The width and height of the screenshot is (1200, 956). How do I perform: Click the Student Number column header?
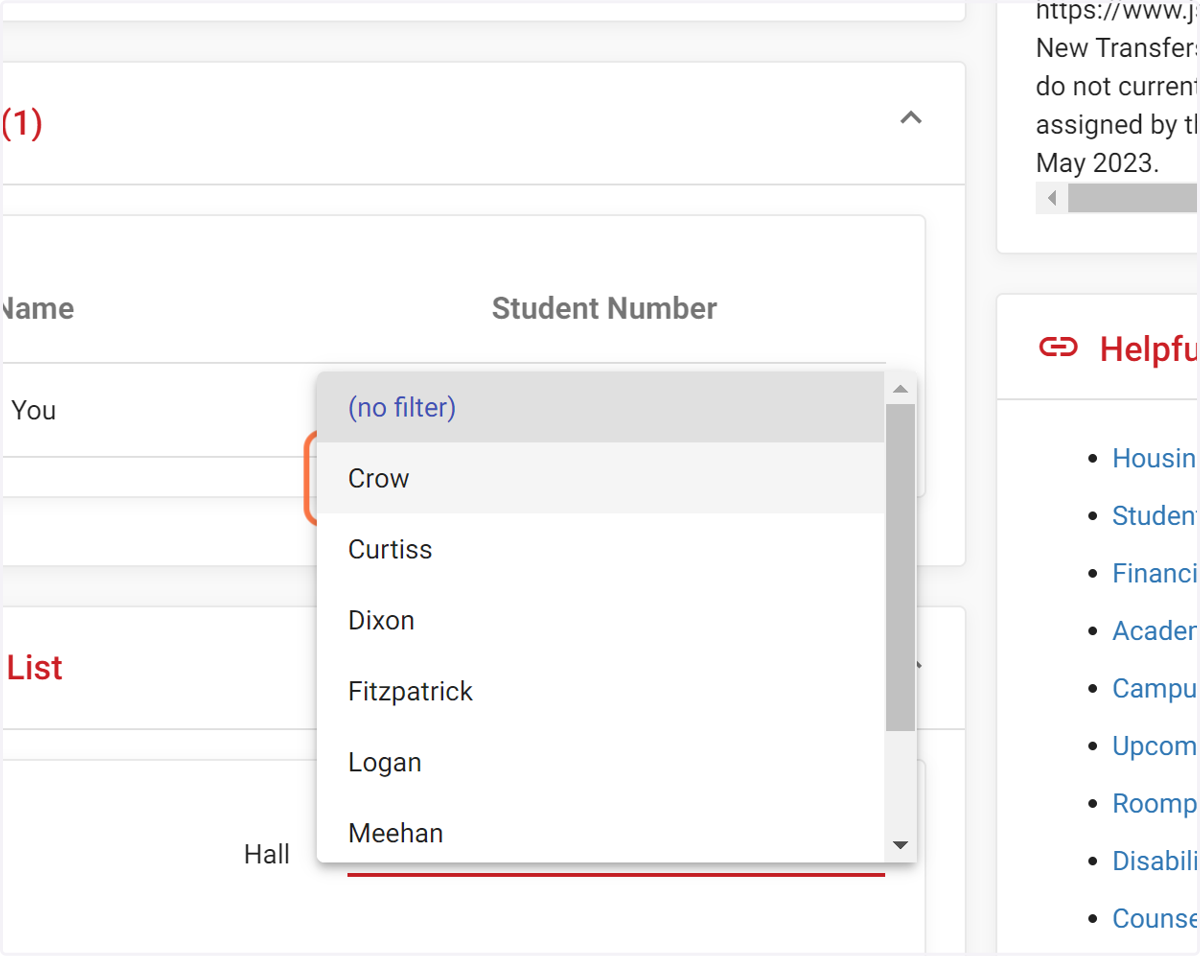point(604,308)
